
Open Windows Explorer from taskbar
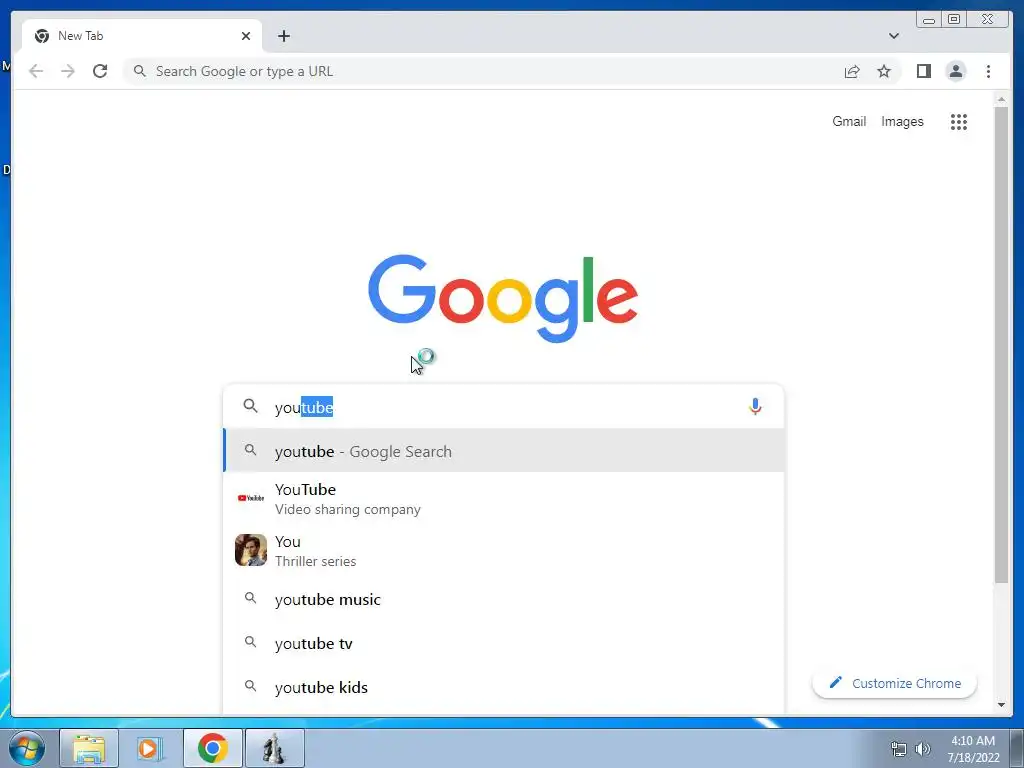tap(89, 748)
